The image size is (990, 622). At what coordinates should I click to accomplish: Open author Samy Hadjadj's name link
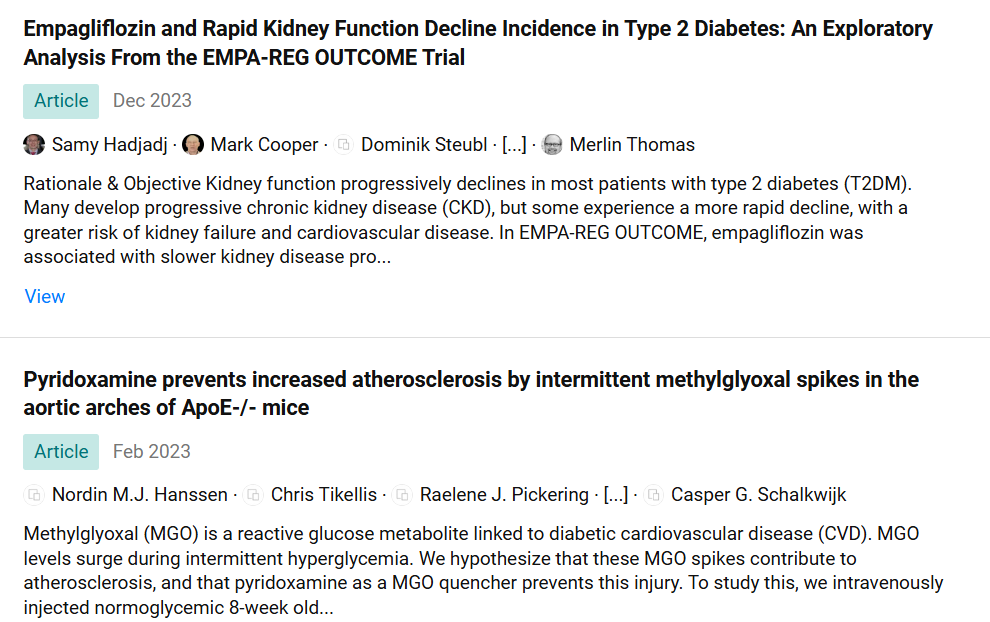(109, 145)
